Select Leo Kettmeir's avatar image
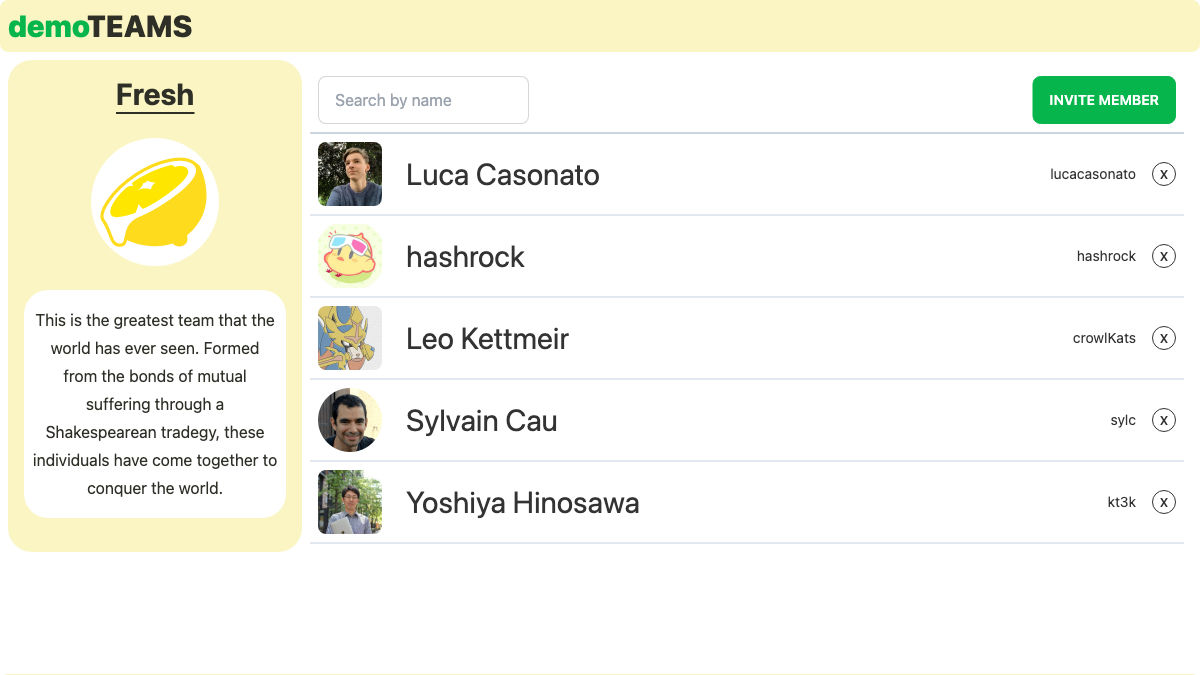 point(350,338)
